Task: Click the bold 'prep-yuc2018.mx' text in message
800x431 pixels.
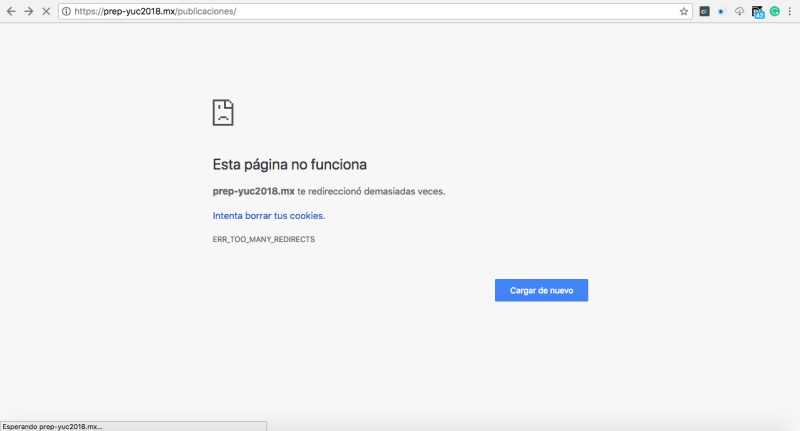Action: pyautogui.click(x=254, y=191)
